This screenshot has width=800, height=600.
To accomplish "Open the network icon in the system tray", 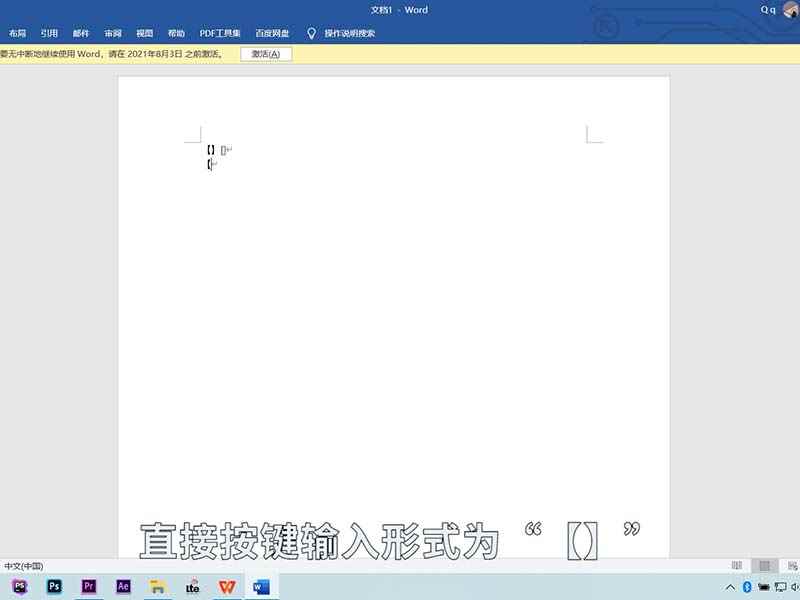I will pyautogui.click(x=780, y=589).
